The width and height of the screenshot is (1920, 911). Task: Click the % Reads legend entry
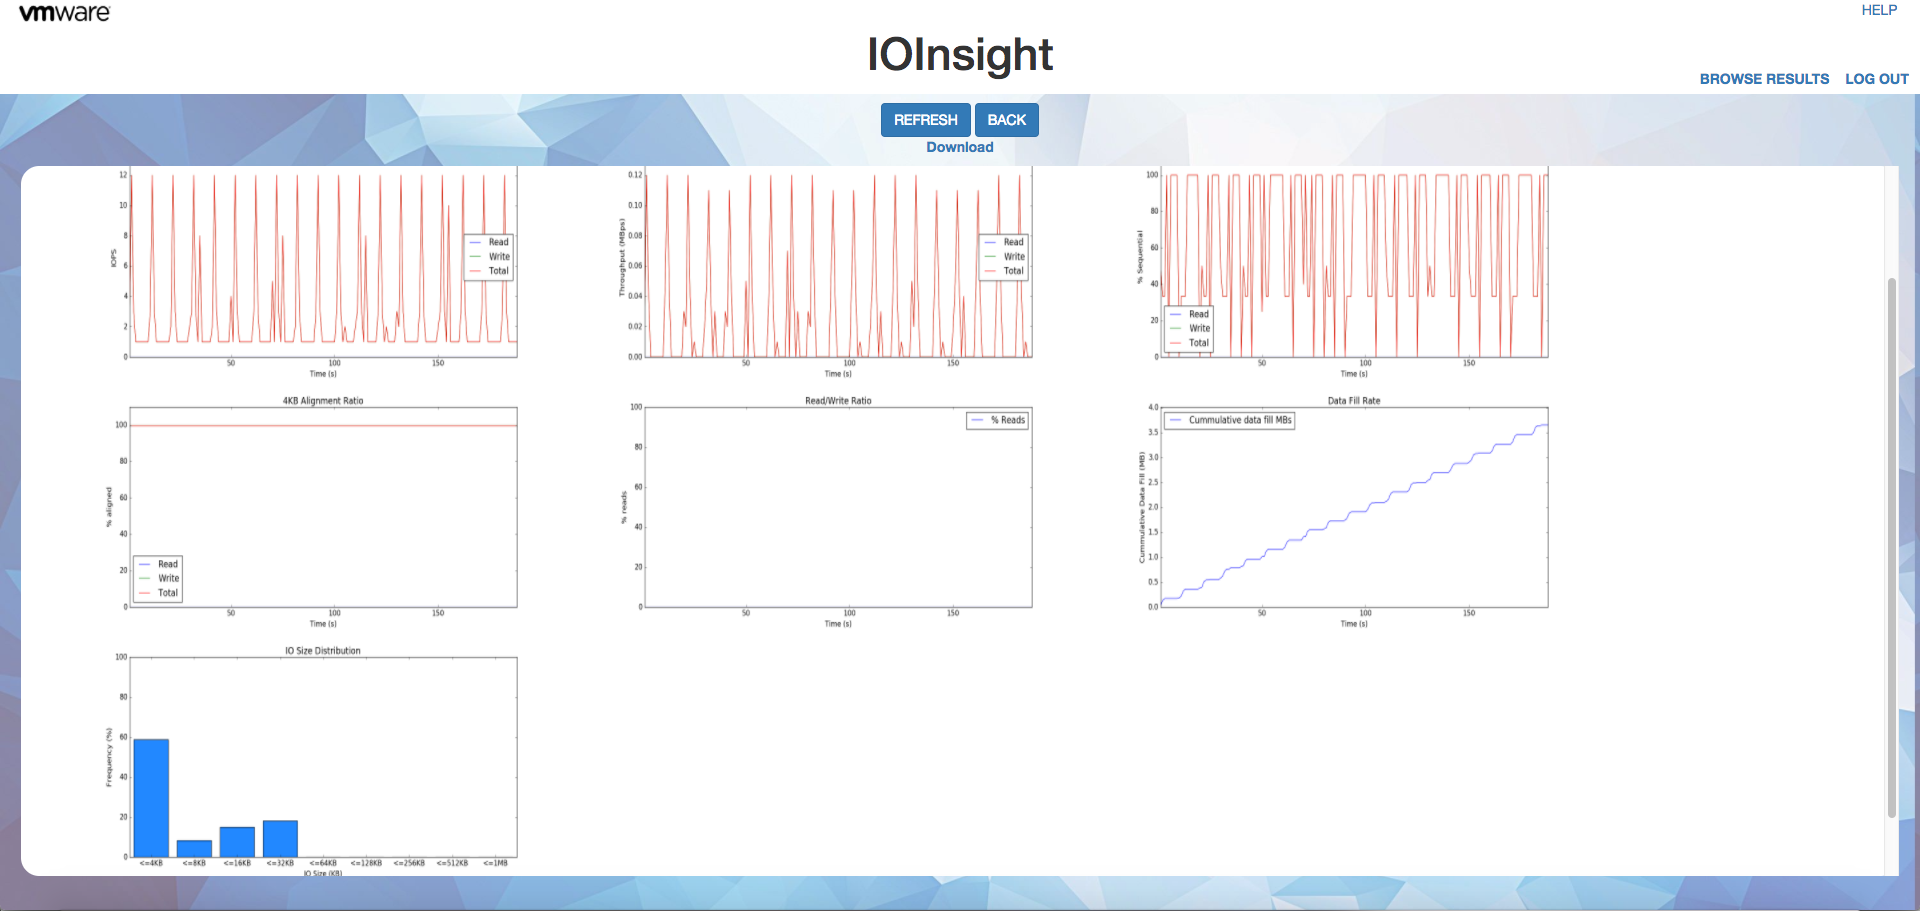coord(998,420)
